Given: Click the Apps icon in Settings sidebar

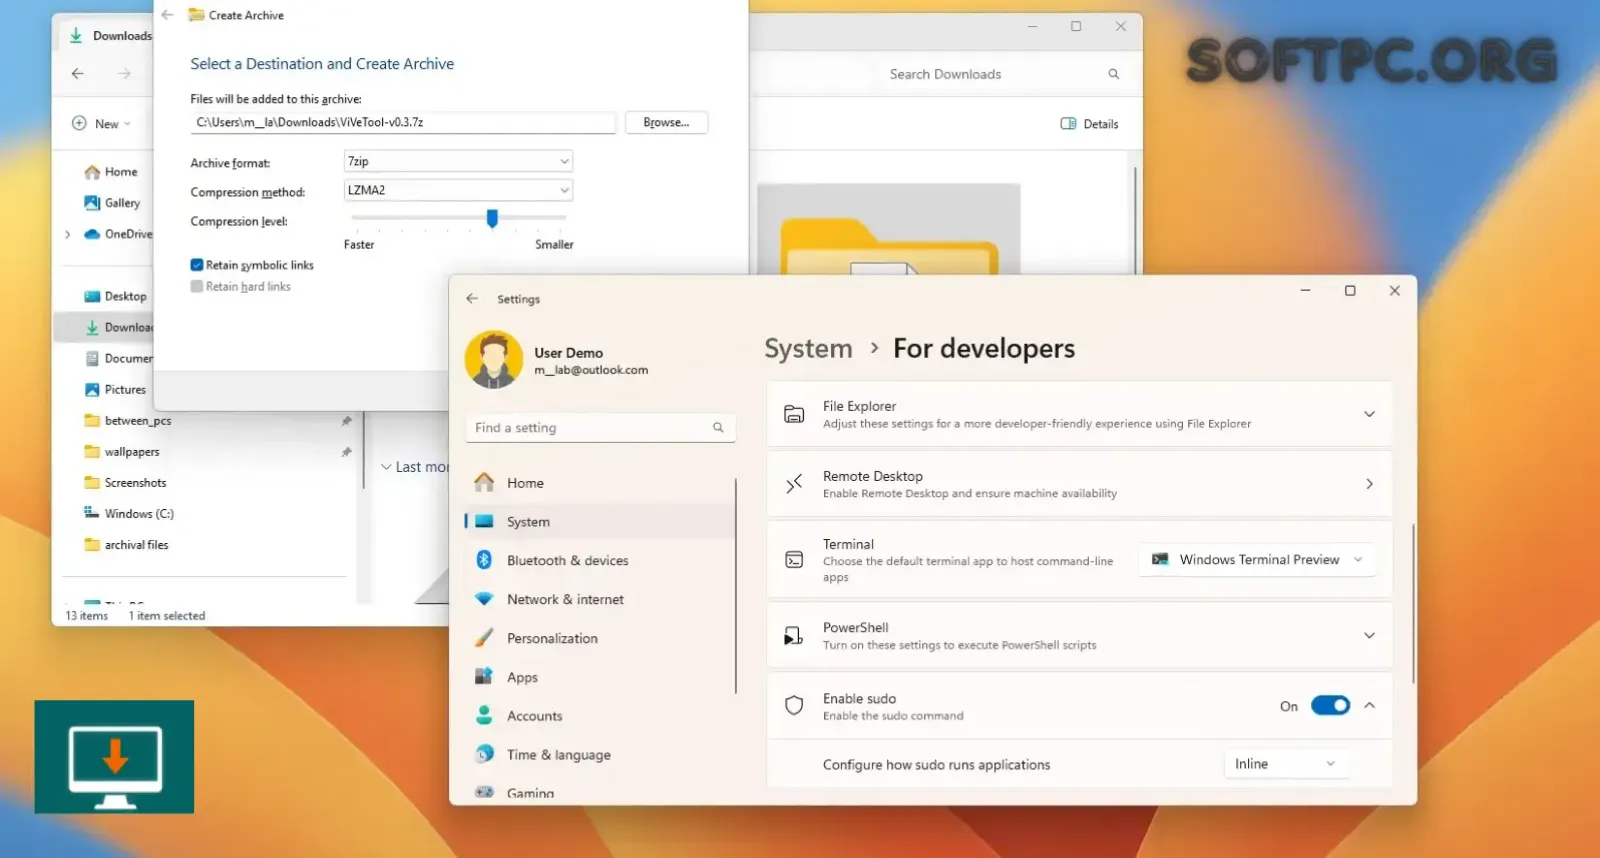Looking at the screenshot, I should 484,677.
